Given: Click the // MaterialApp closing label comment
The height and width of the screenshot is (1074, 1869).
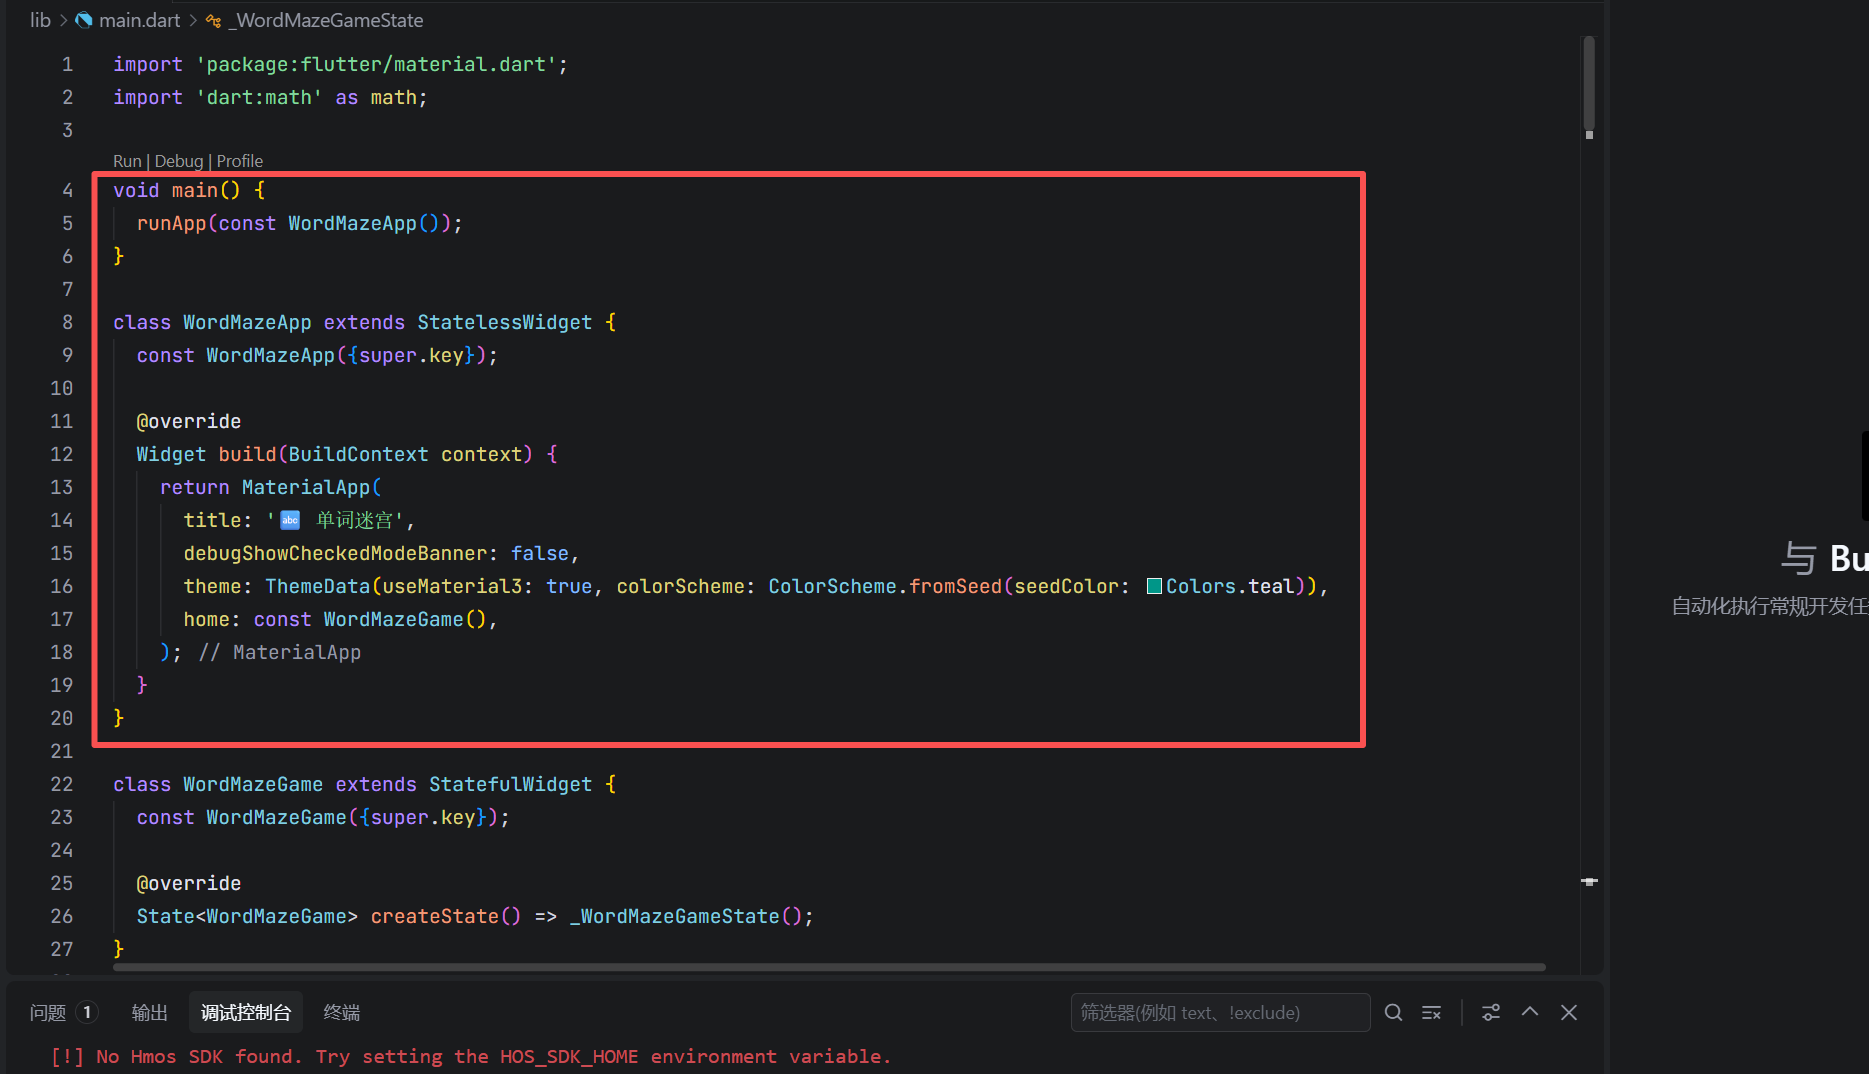Looking at the screenshot, I should [280, 652].
